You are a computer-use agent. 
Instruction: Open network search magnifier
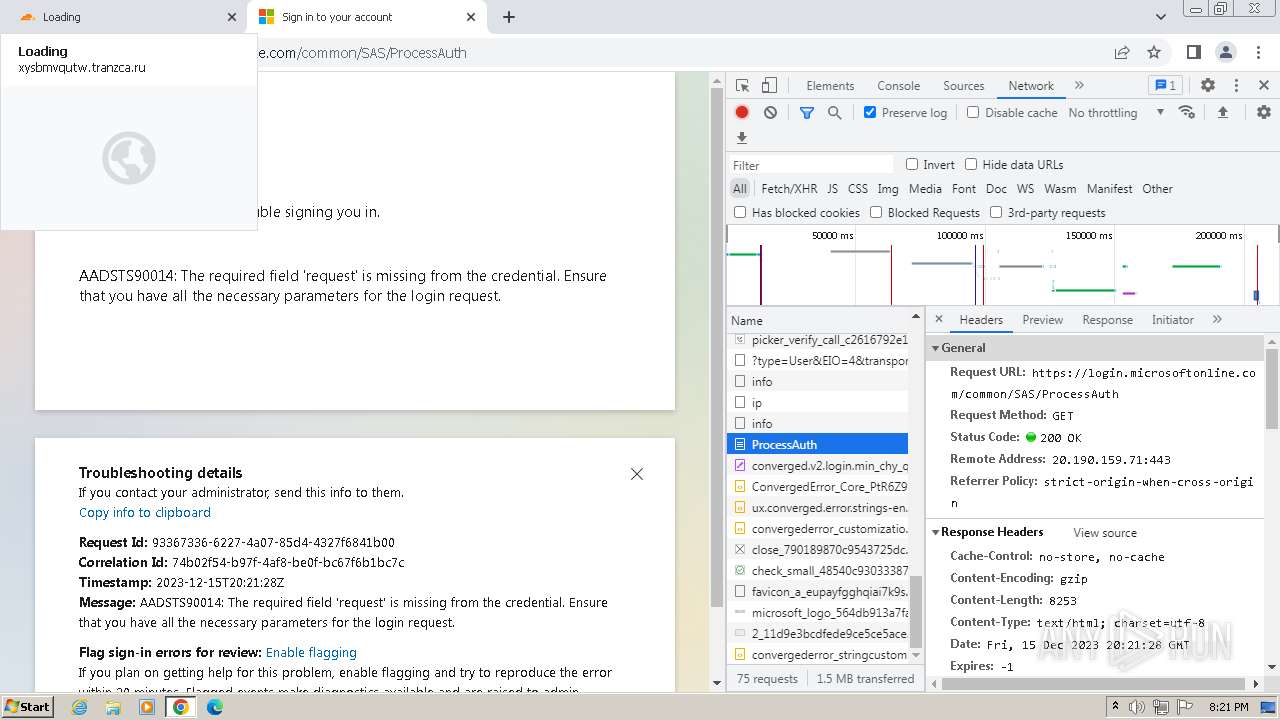coord(835,113)
